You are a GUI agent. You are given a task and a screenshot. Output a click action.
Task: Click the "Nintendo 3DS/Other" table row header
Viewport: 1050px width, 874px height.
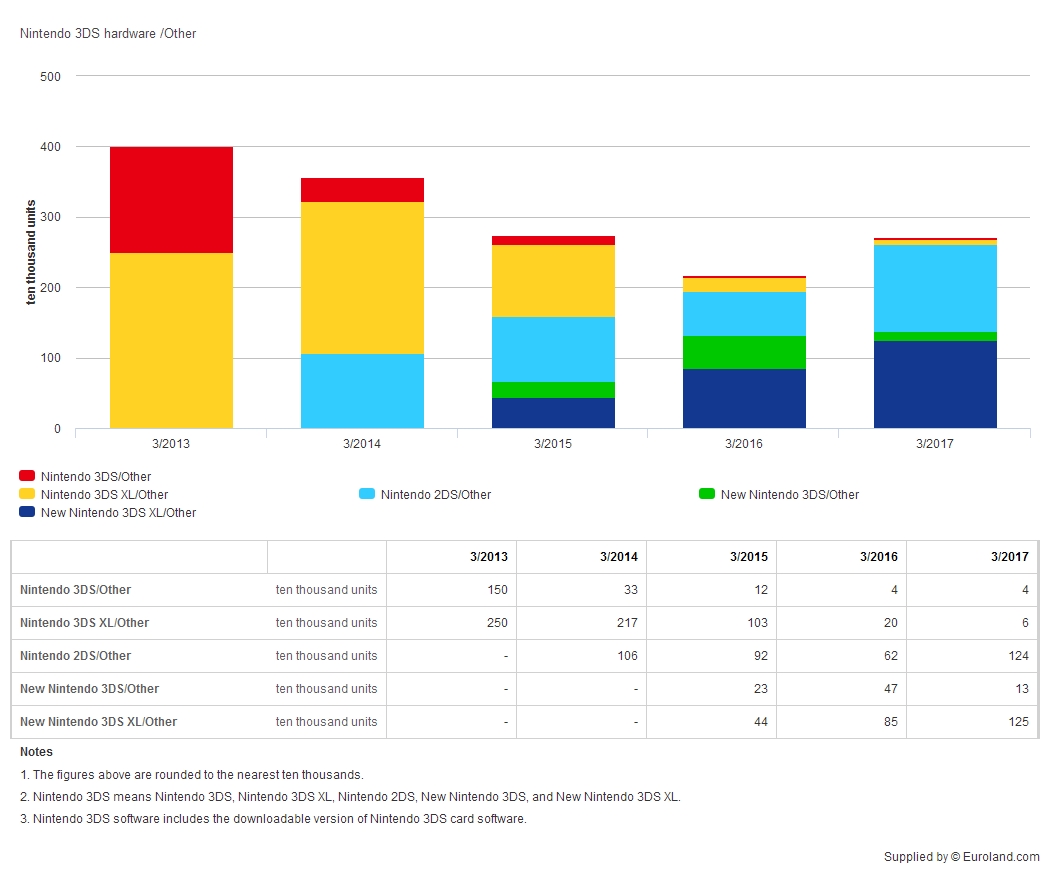(76, 590)
